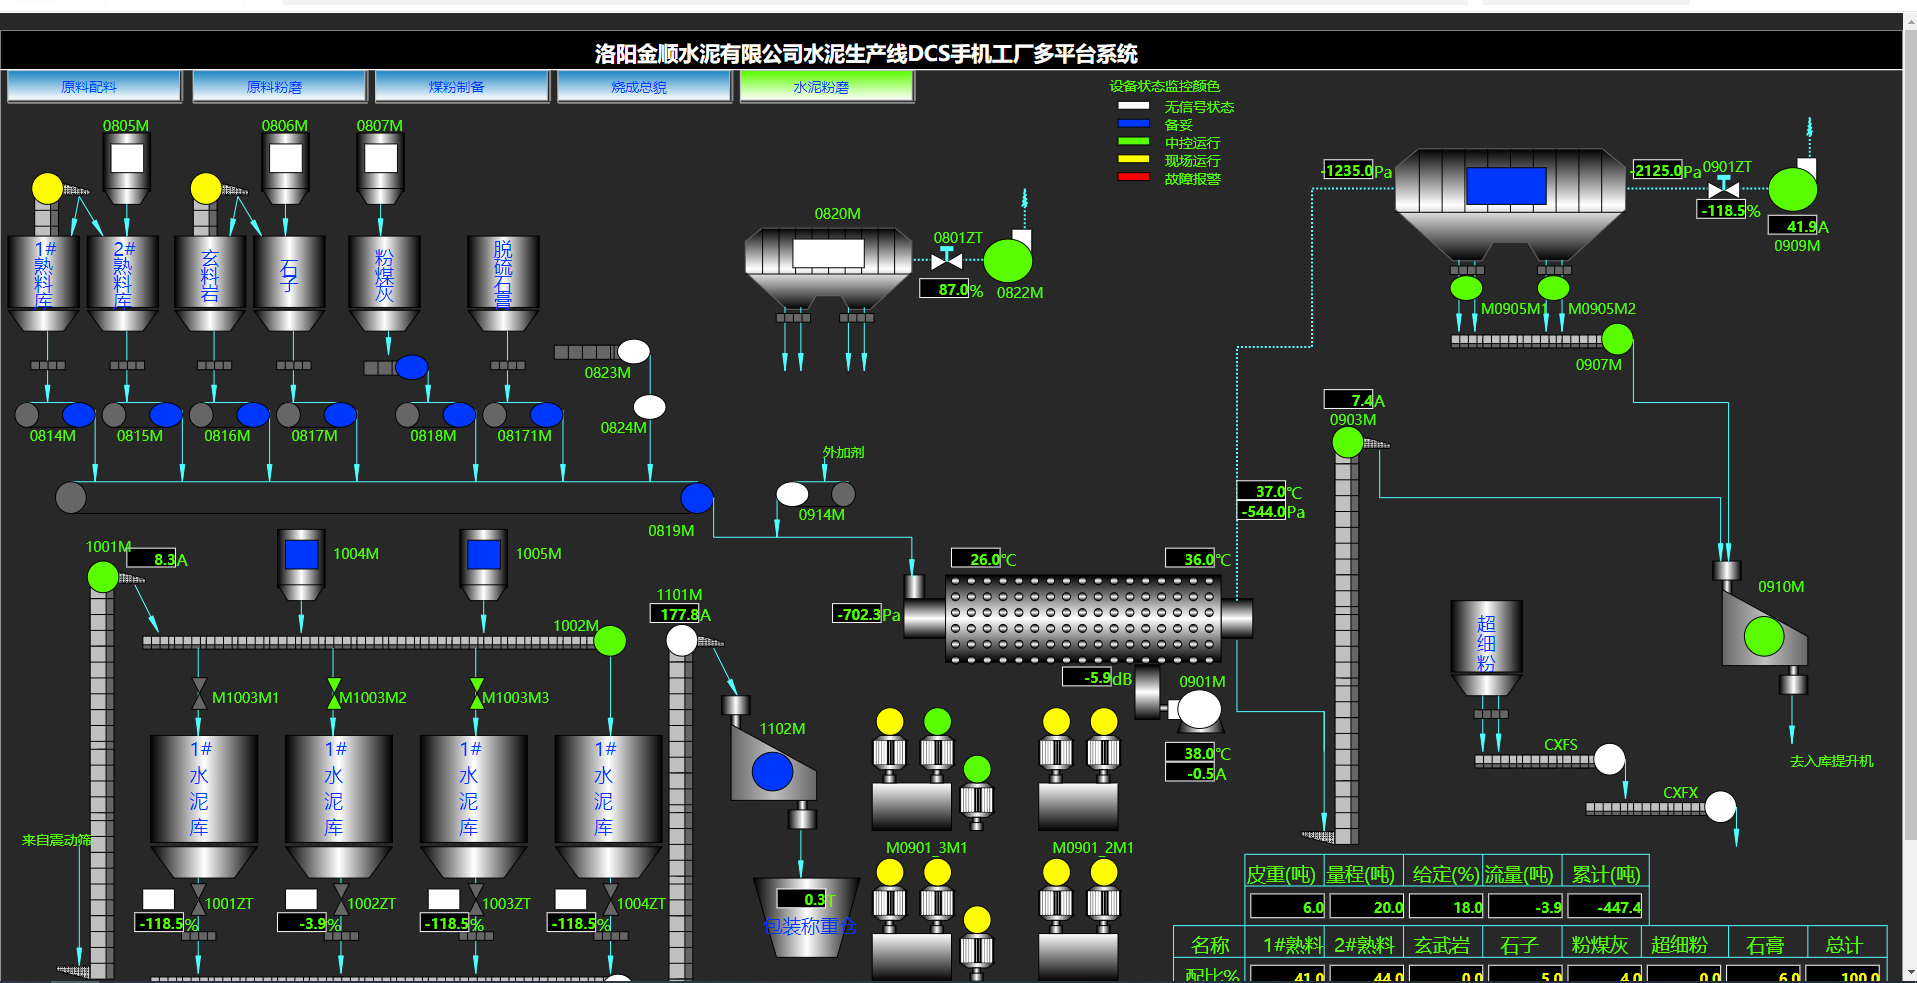This screenshot has width=1917, height=983.
Task: Click the blue 0819M belt conveyor motor
Action: tap(697, 497)
